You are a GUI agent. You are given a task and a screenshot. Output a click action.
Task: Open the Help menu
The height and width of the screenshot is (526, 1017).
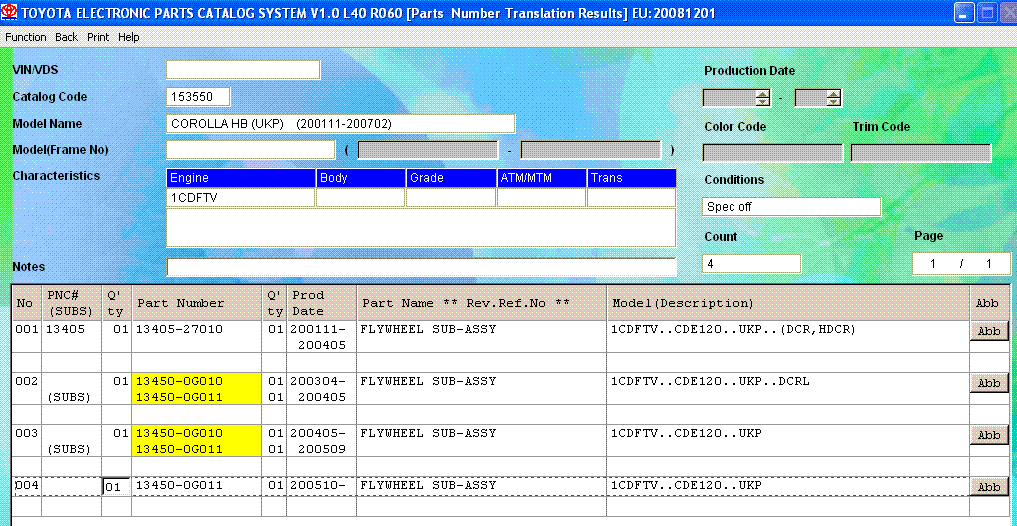128,37
